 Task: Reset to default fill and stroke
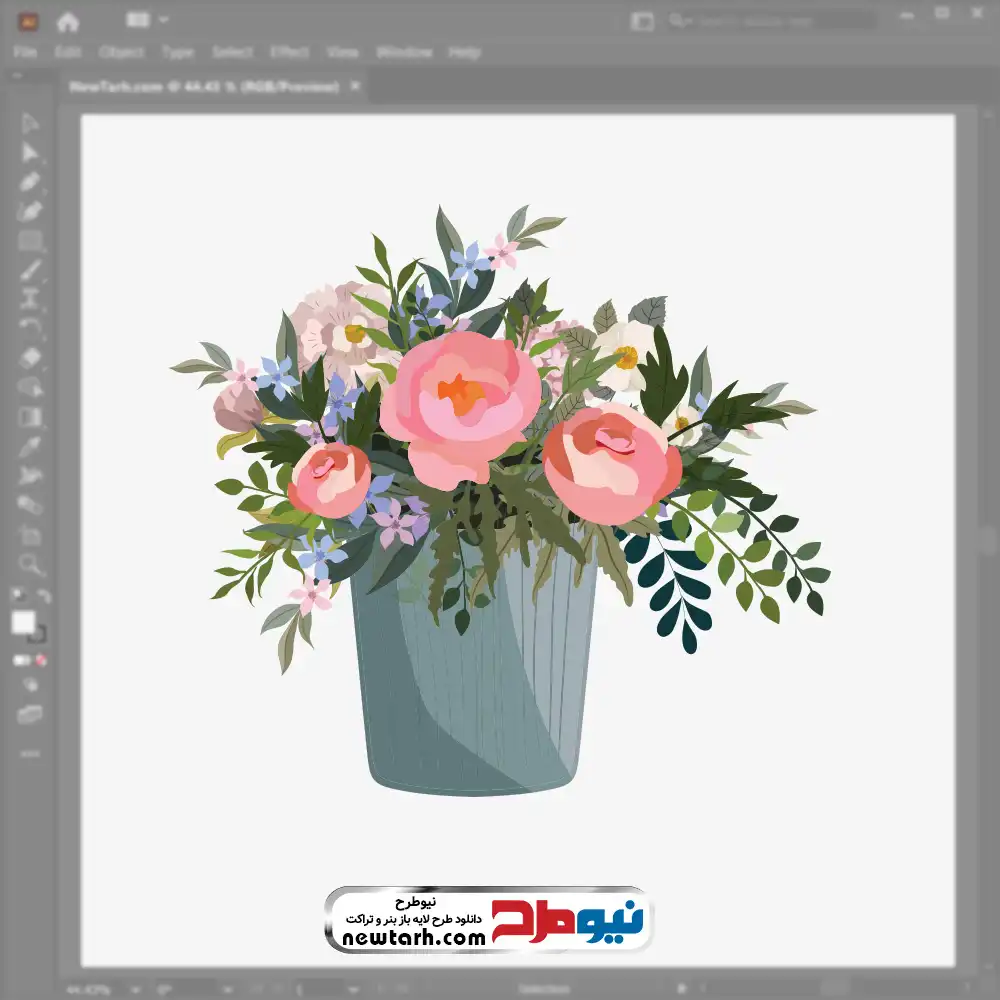click(x=18, y=595)
